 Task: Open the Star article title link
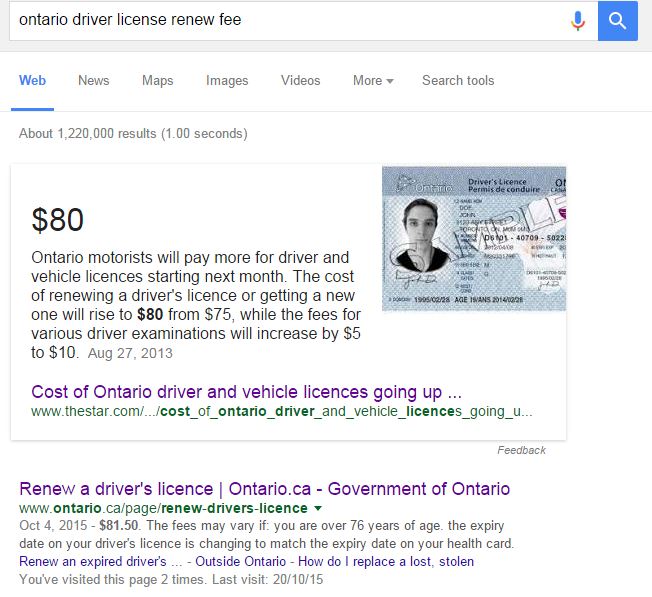(x=246, y=392)
